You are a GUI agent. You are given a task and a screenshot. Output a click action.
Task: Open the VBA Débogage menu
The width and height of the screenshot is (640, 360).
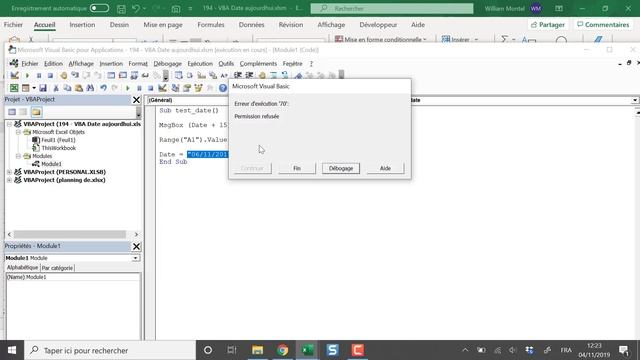pos(167,64)
